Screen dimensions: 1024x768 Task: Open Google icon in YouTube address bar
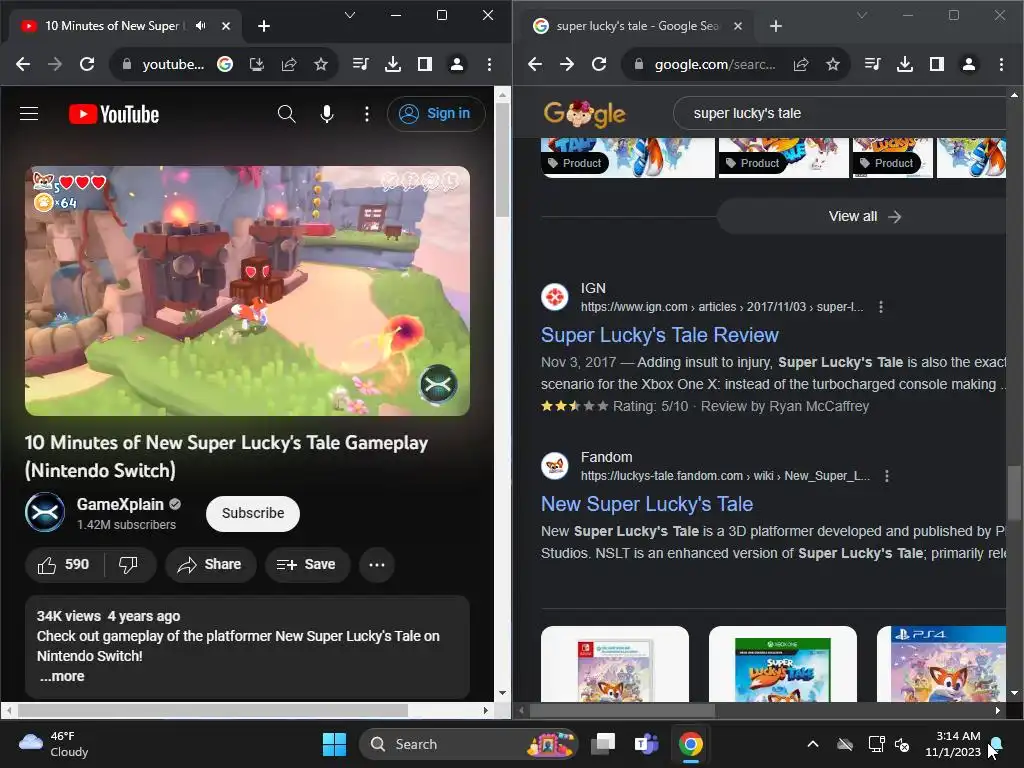click(225, 64)
